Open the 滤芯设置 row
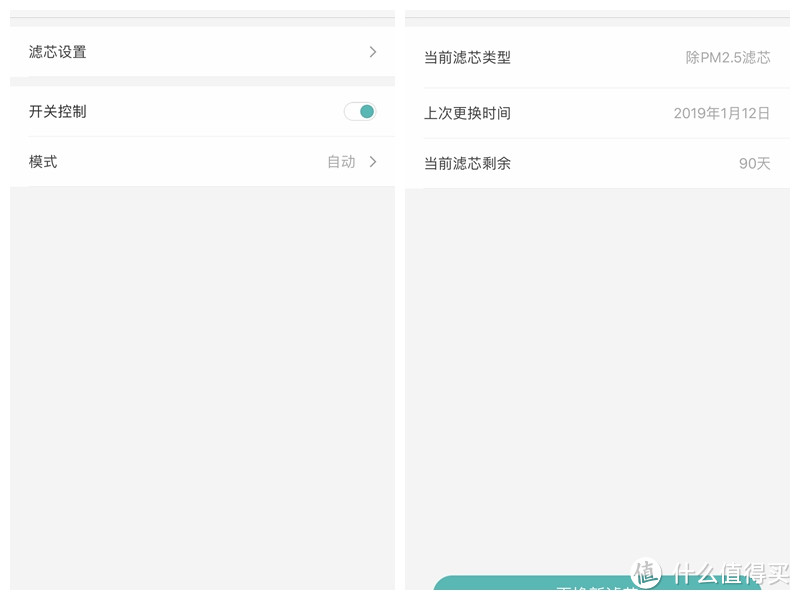 point(203,52)
